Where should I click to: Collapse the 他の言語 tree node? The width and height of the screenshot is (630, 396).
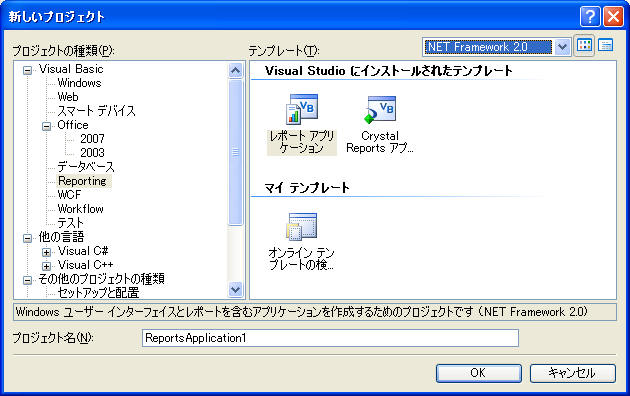point(27,238)
